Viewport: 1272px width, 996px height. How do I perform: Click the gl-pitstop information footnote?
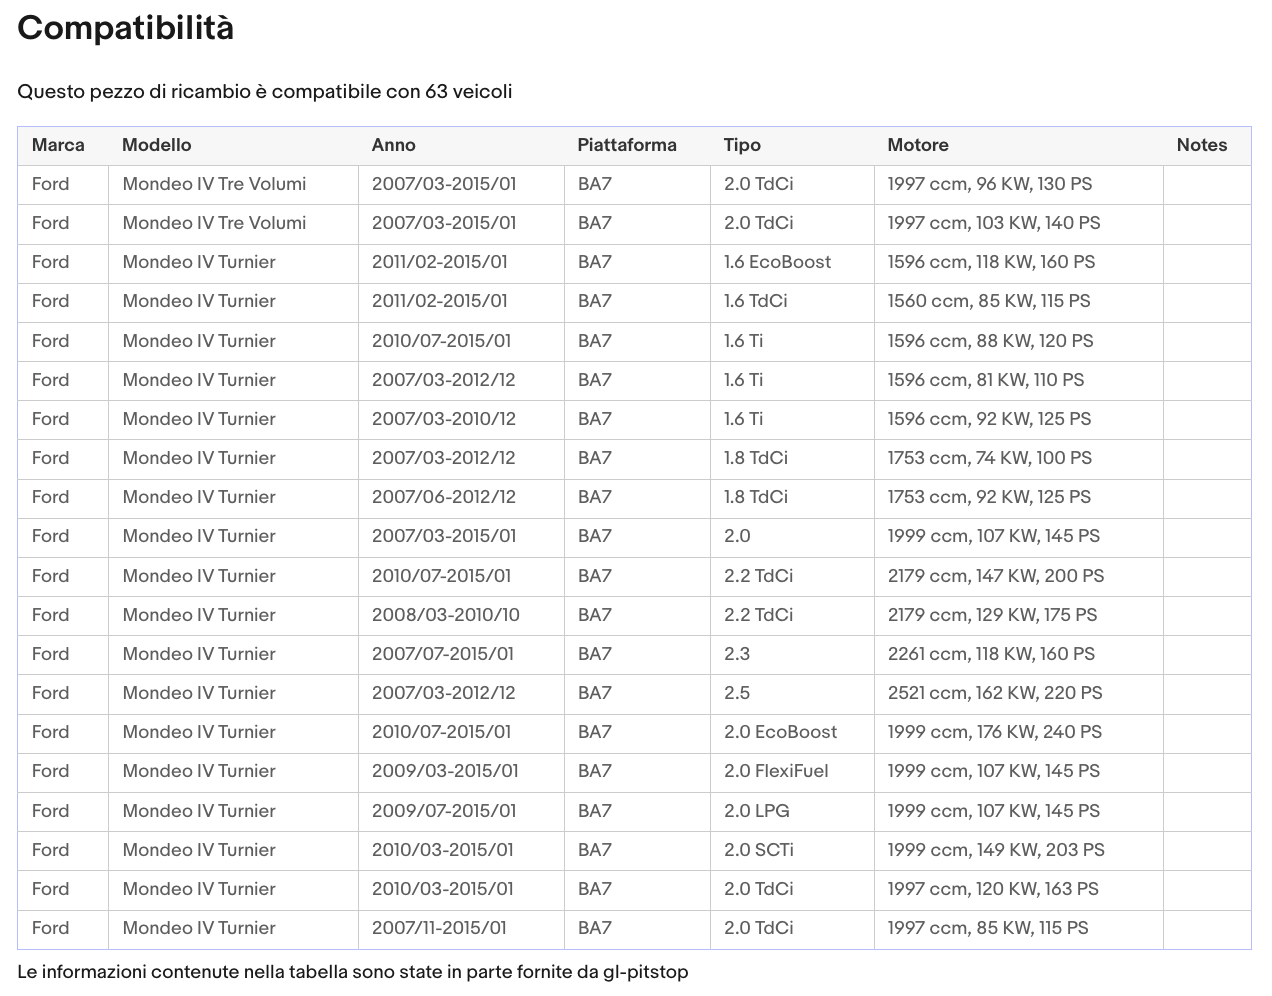pos(353,972)
